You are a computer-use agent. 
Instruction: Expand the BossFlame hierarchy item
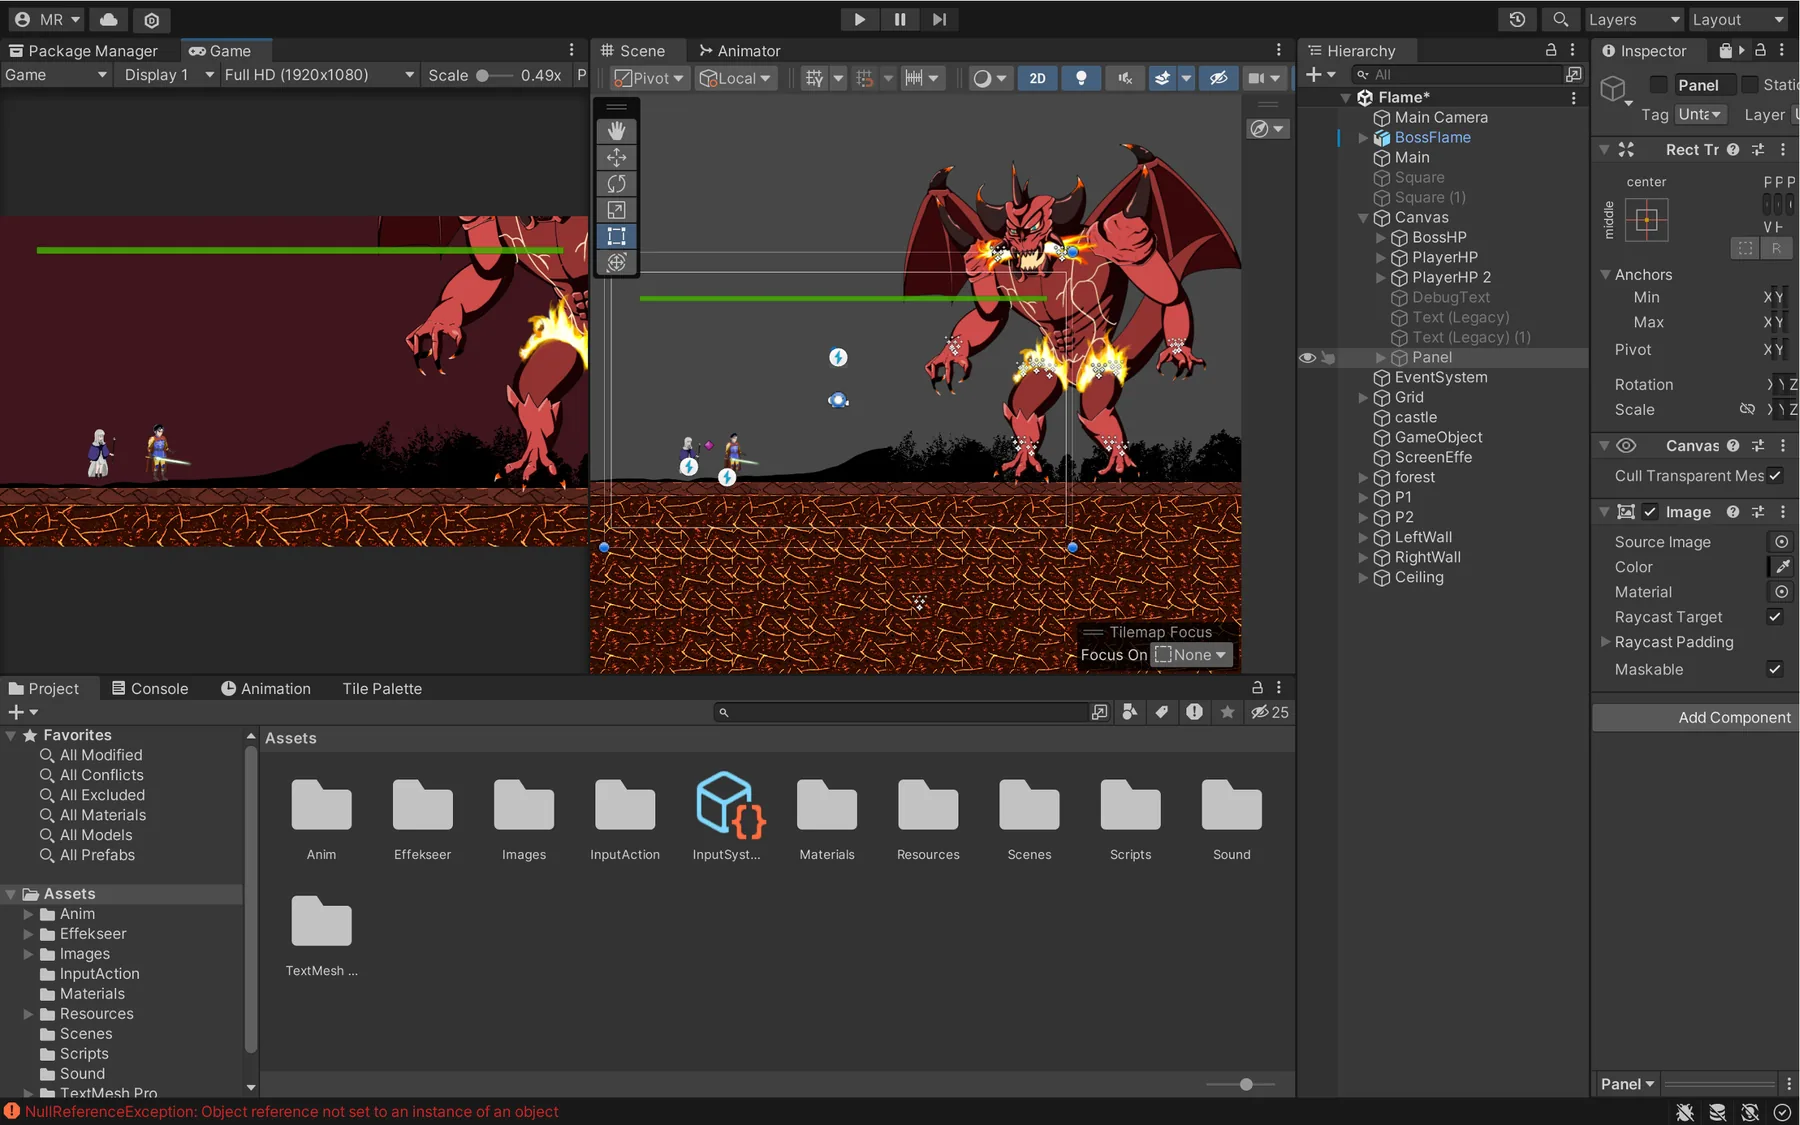(x=1363, y=138)
